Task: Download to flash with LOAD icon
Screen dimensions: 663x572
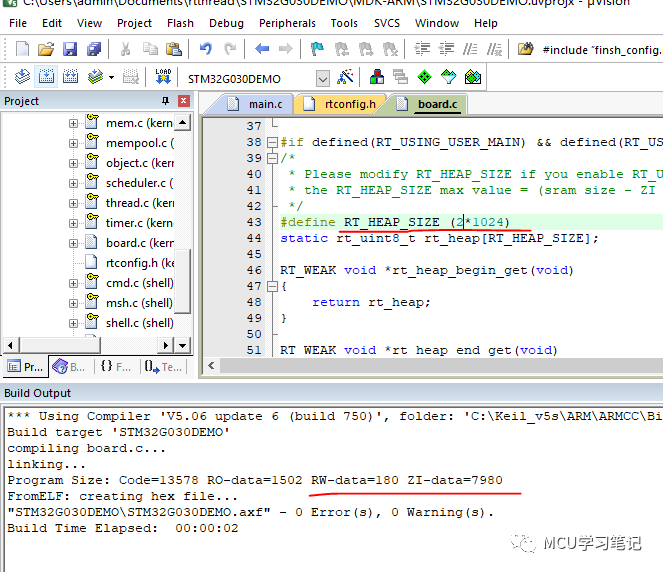Action: click(163, 77)
